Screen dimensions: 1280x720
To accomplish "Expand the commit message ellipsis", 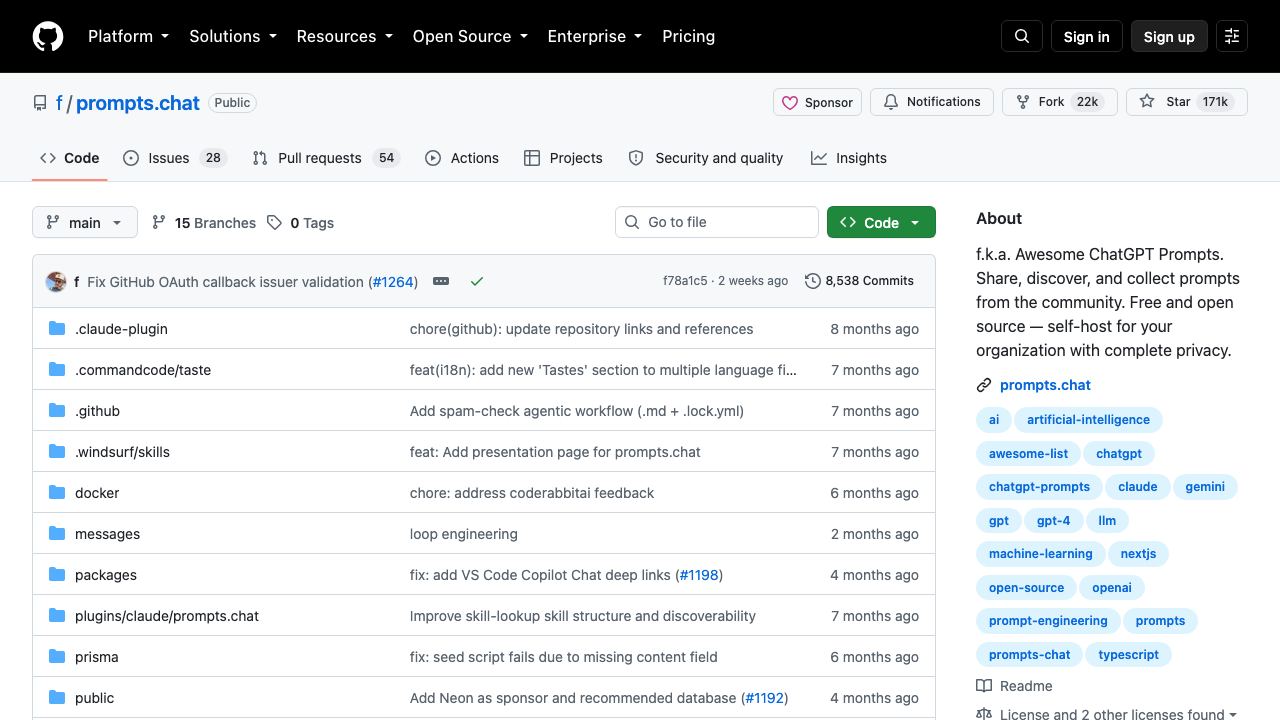I will 441,281.
